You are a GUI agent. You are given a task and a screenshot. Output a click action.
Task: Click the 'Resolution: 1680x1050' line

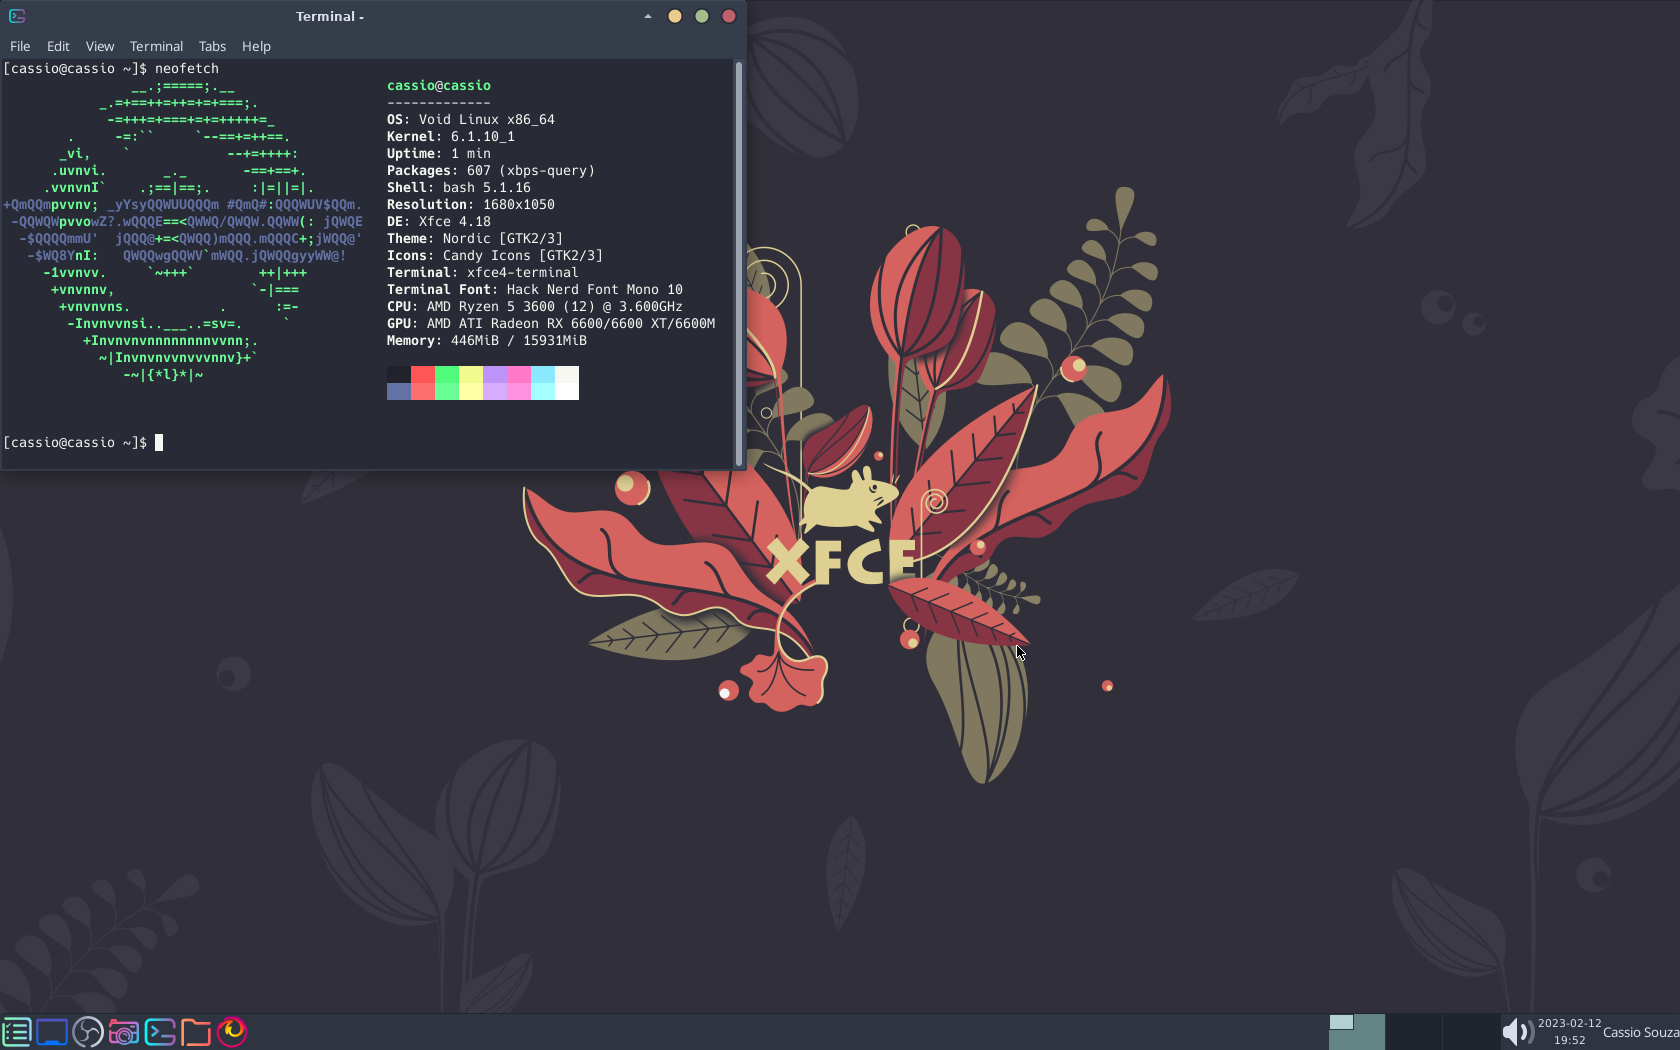(471, 205)
